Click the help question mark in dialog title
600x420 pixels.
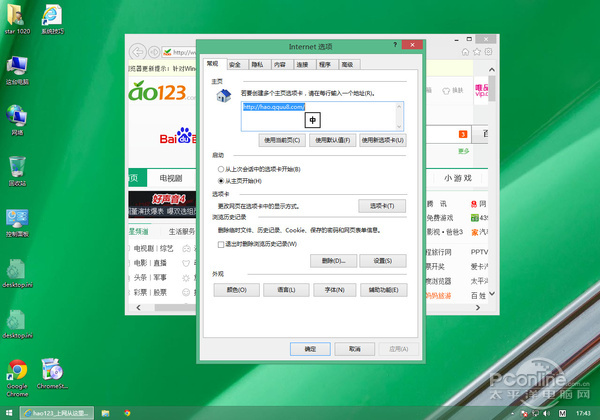tap(395, 45)
